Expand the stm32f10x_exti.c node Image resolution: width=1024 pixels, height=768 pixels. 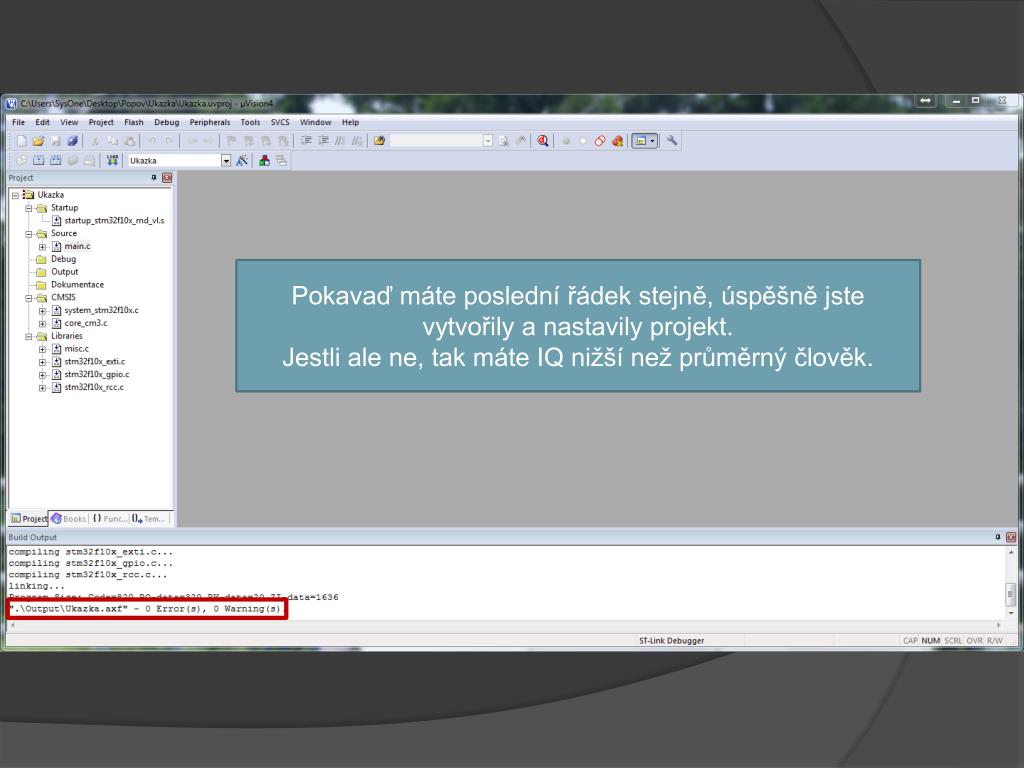point(42,362)
